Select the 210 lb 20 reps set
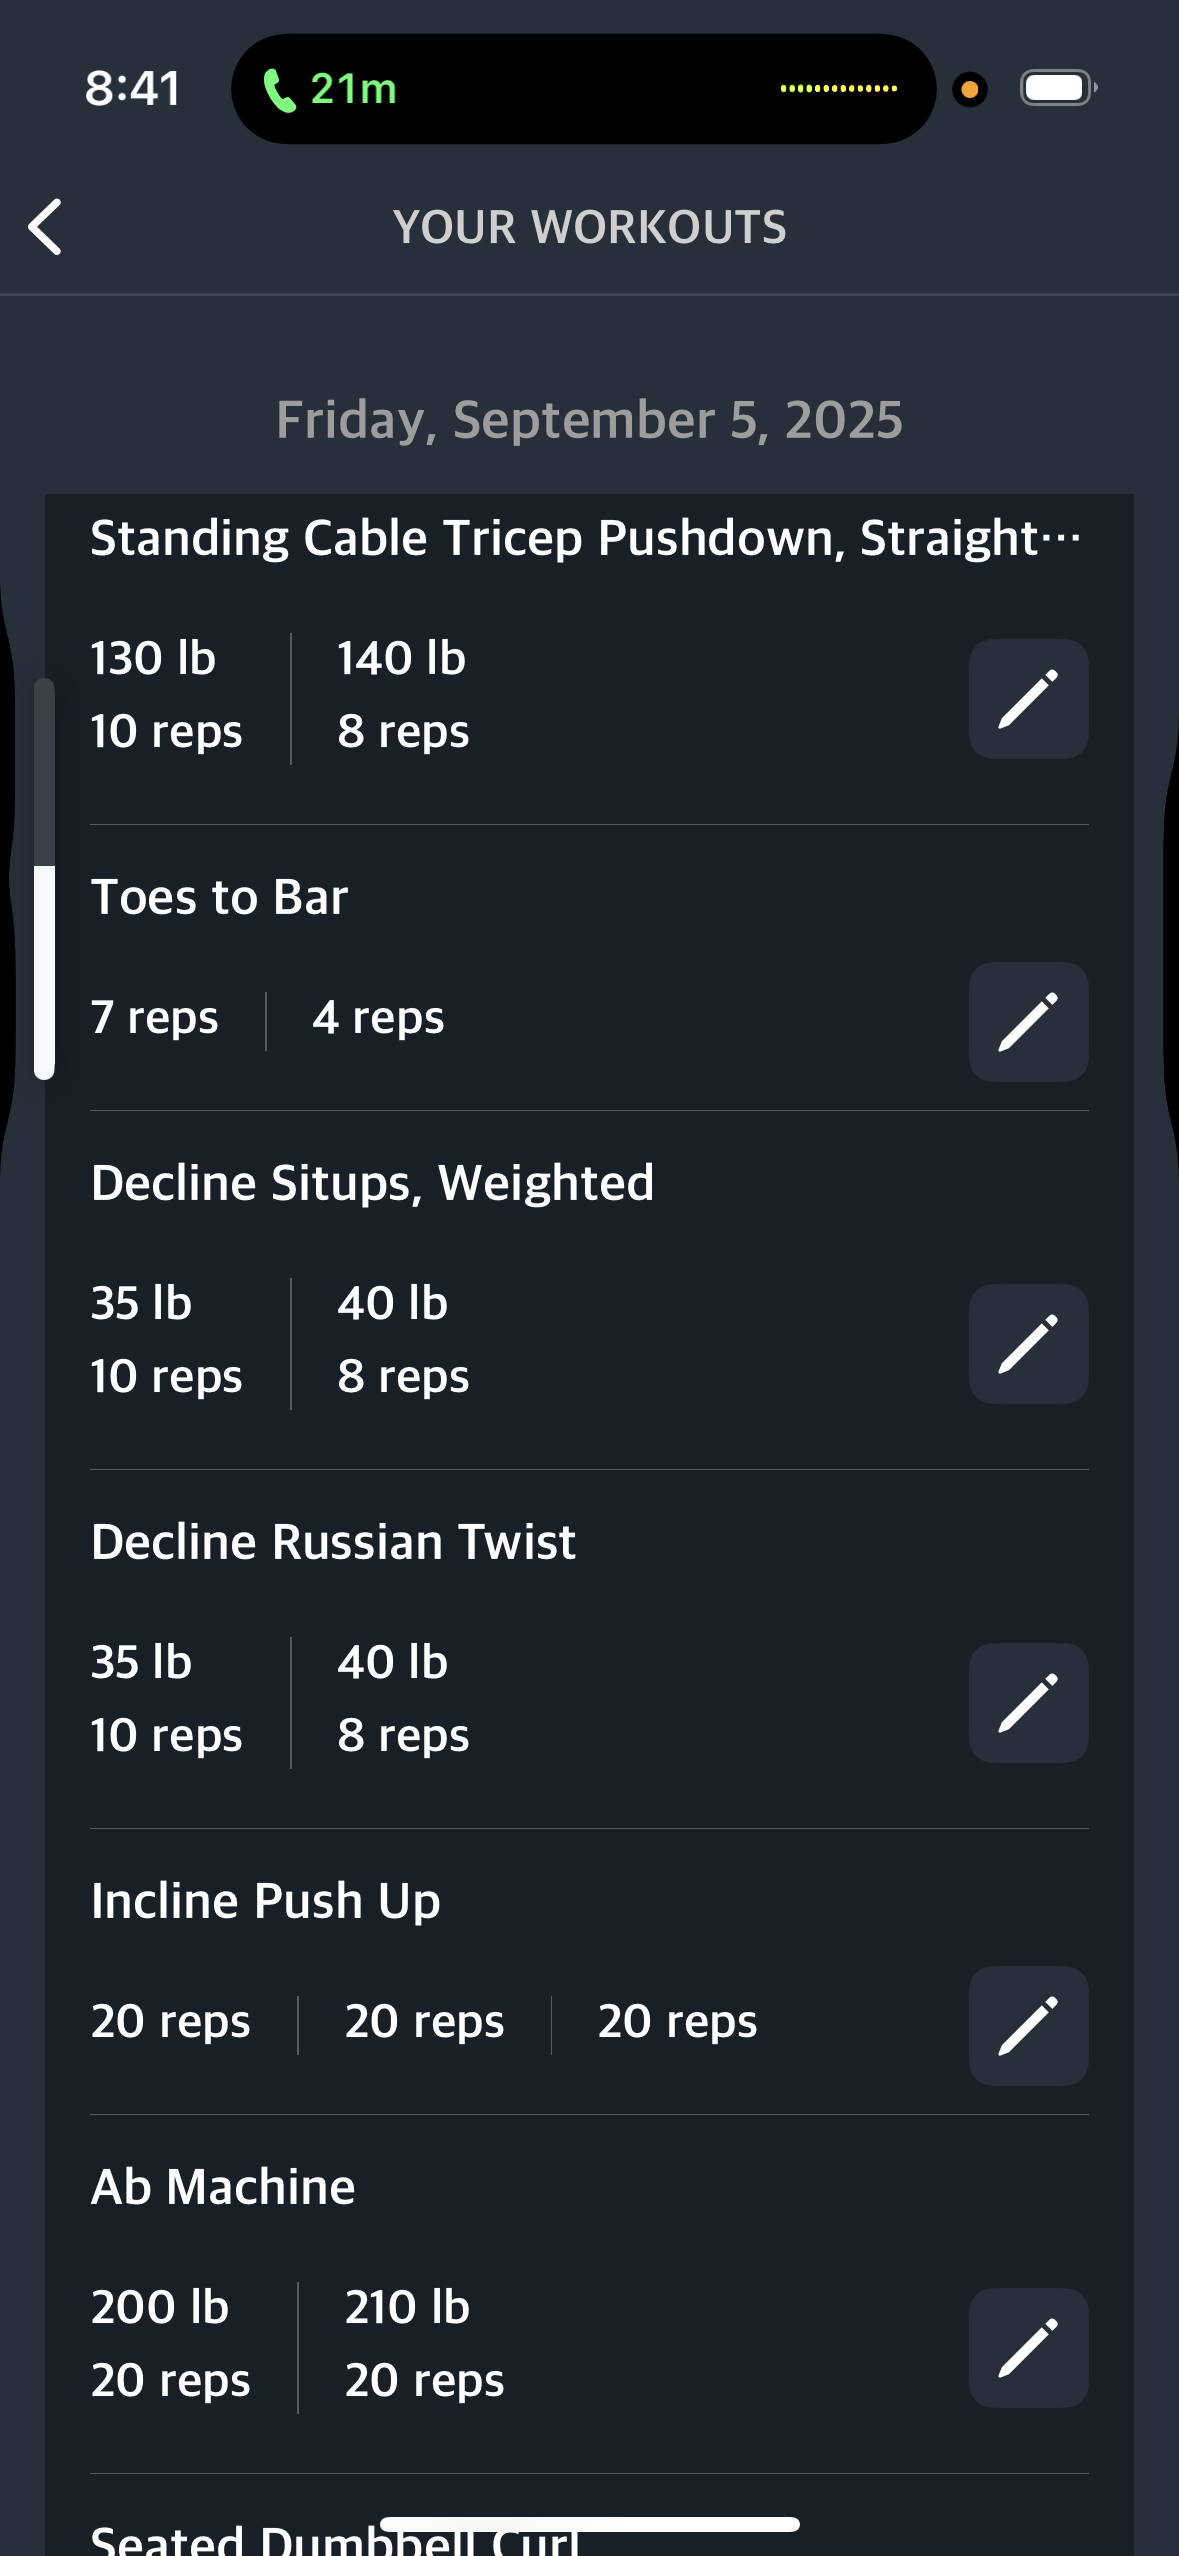 (x=424, y=2344)
